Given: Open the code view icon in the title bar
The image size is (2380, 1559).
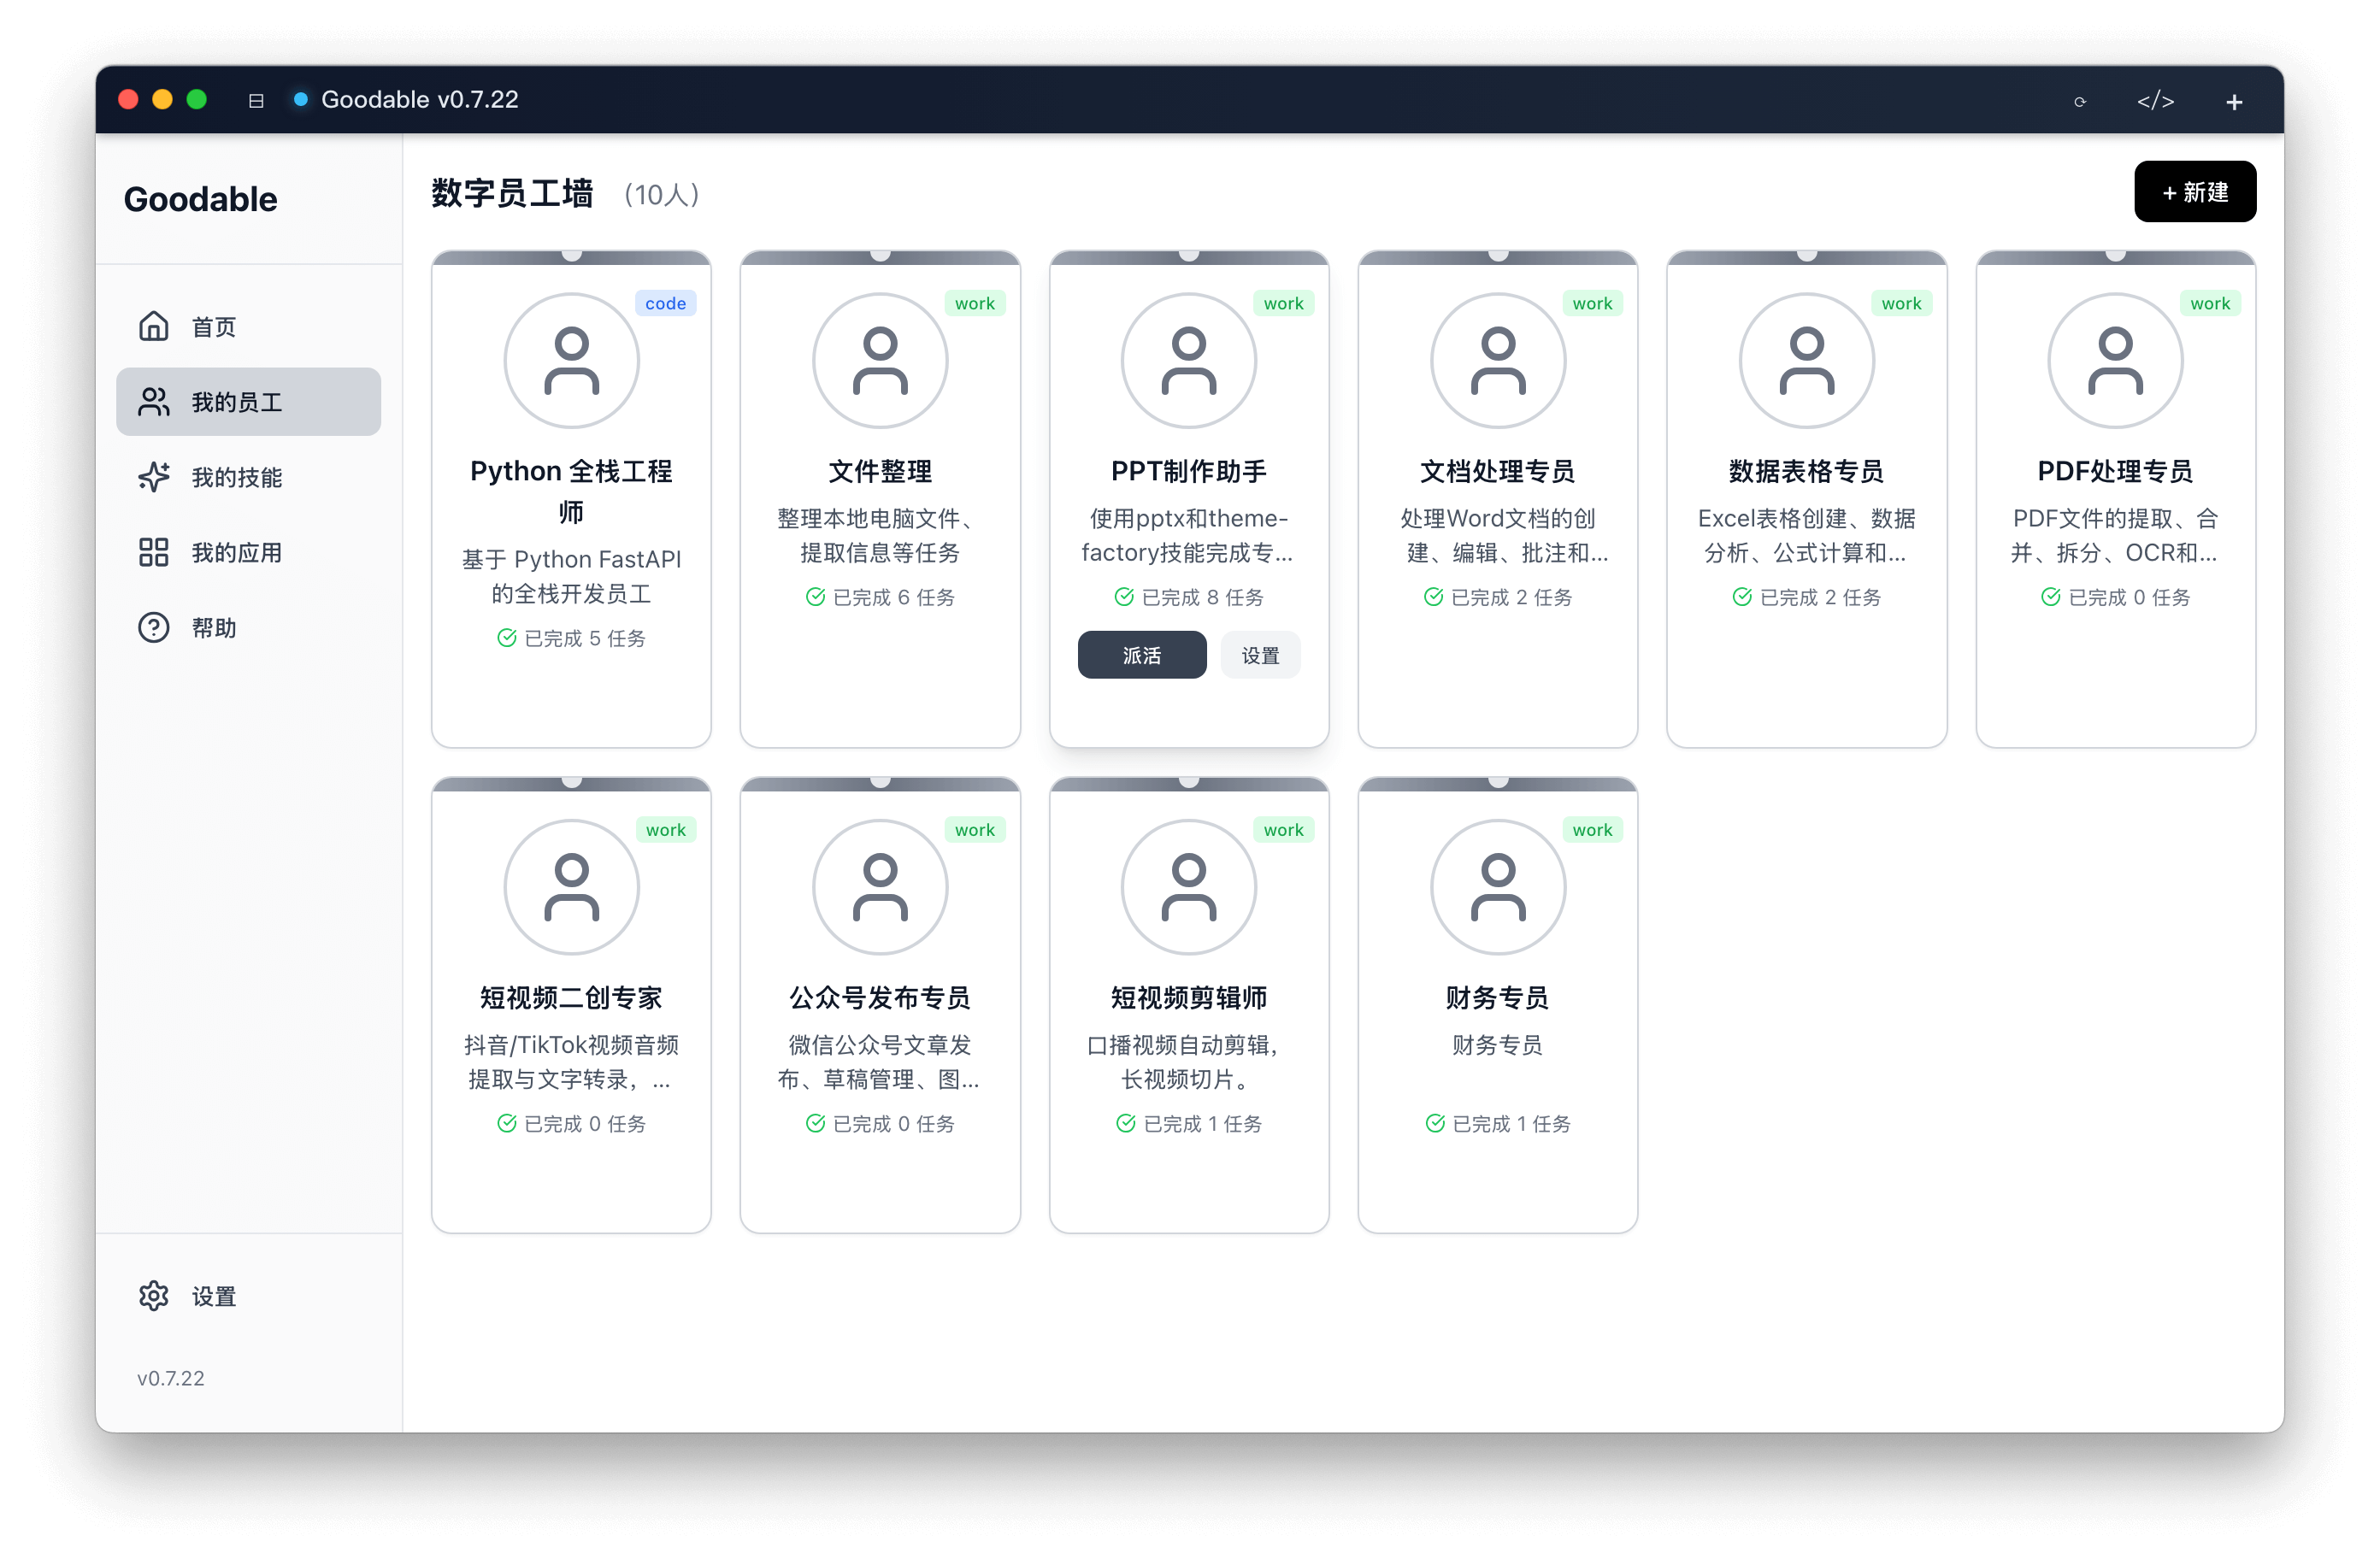Looking at the screenshot, I should point(2155,101).
